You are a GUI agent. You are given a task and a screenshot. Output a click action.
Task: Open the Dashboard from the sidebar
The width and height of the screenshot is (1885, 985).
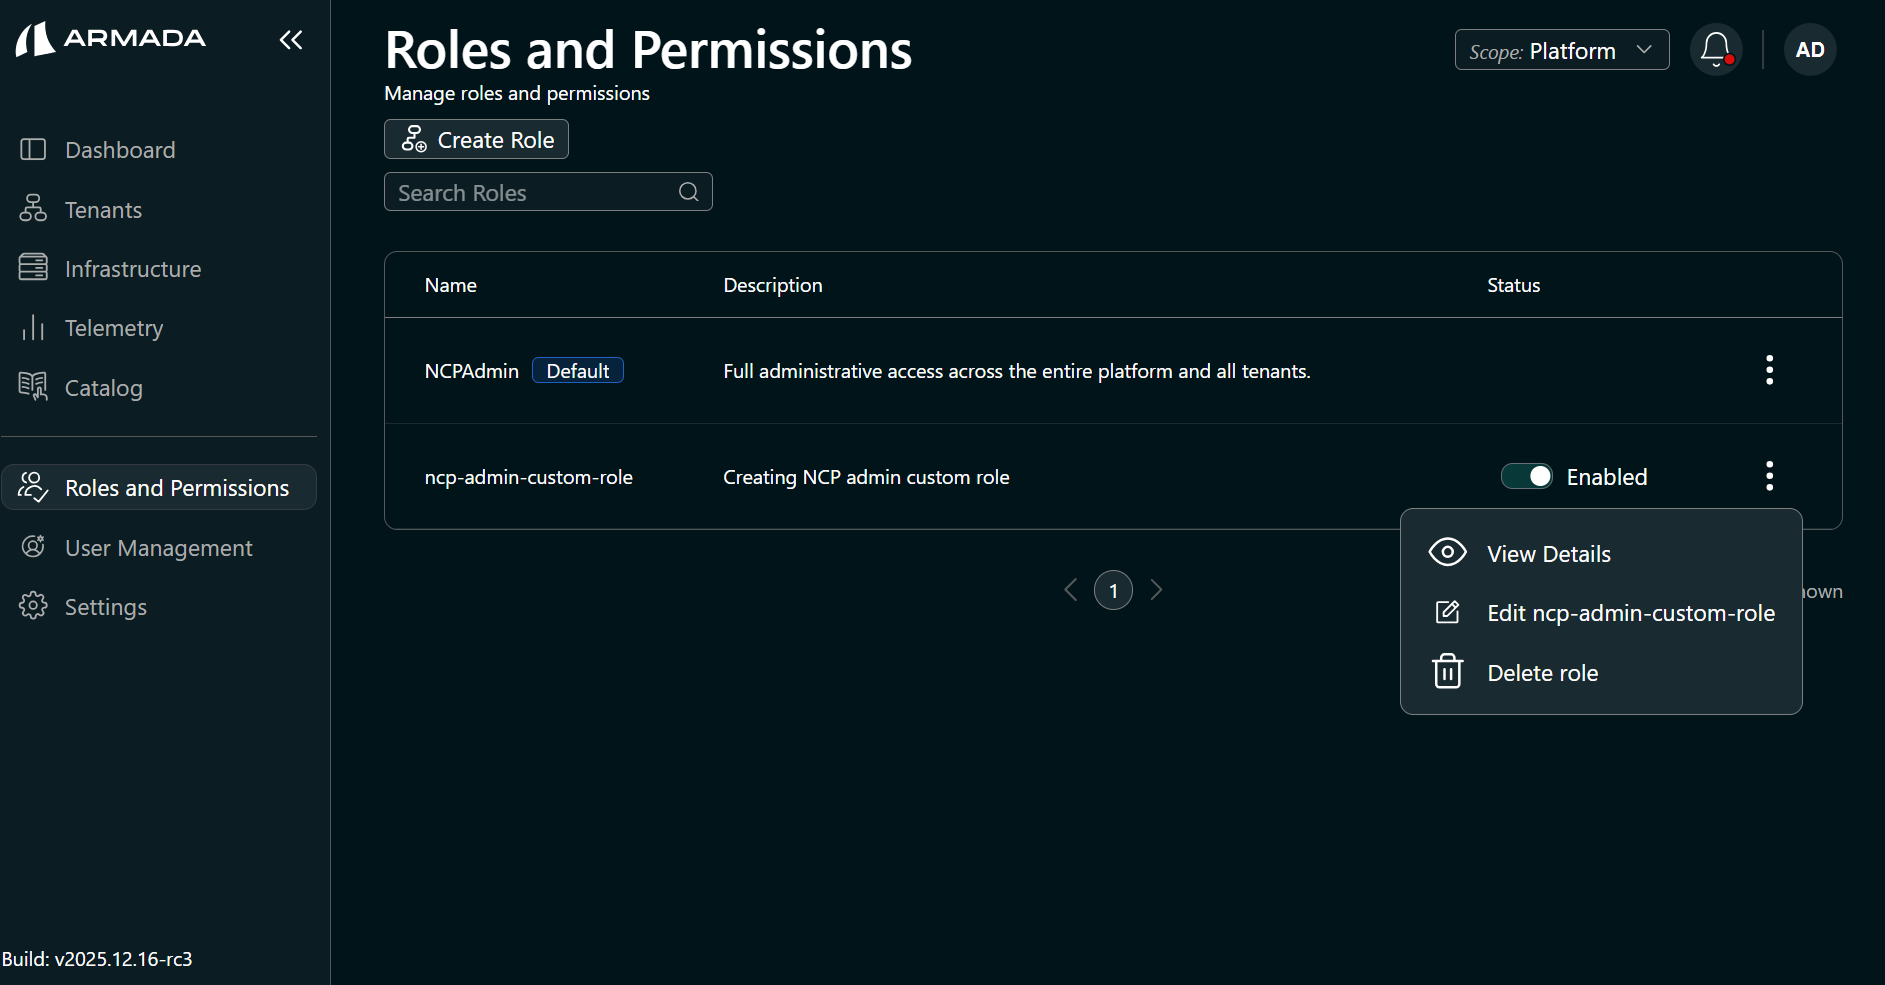(119, 149)
